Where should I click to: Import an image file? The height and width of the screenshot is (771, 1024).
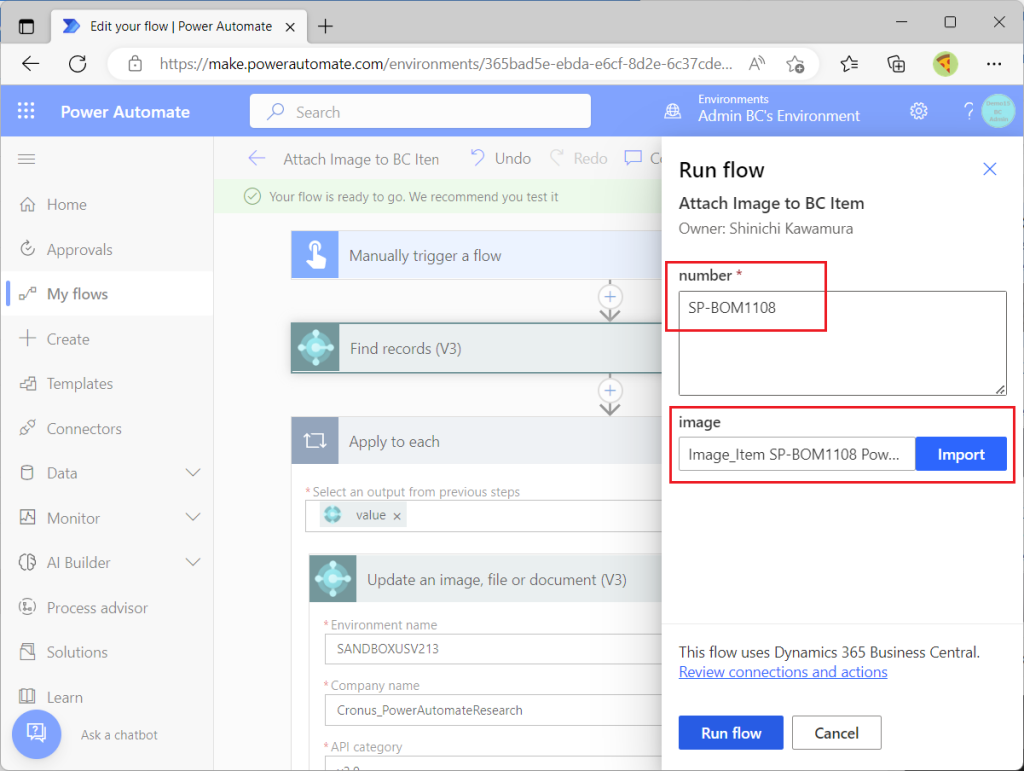(961, 454)
